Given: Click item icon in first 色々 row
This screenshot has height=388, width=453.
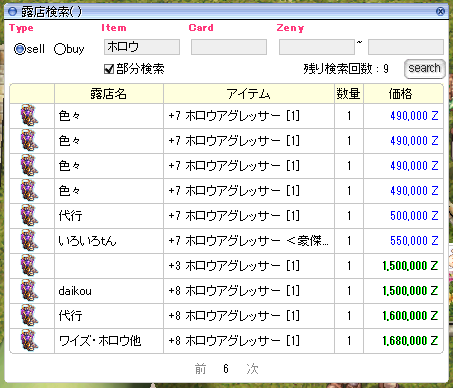Looking at the screenshot, I should pyautogui.click(x=29, y=115).
